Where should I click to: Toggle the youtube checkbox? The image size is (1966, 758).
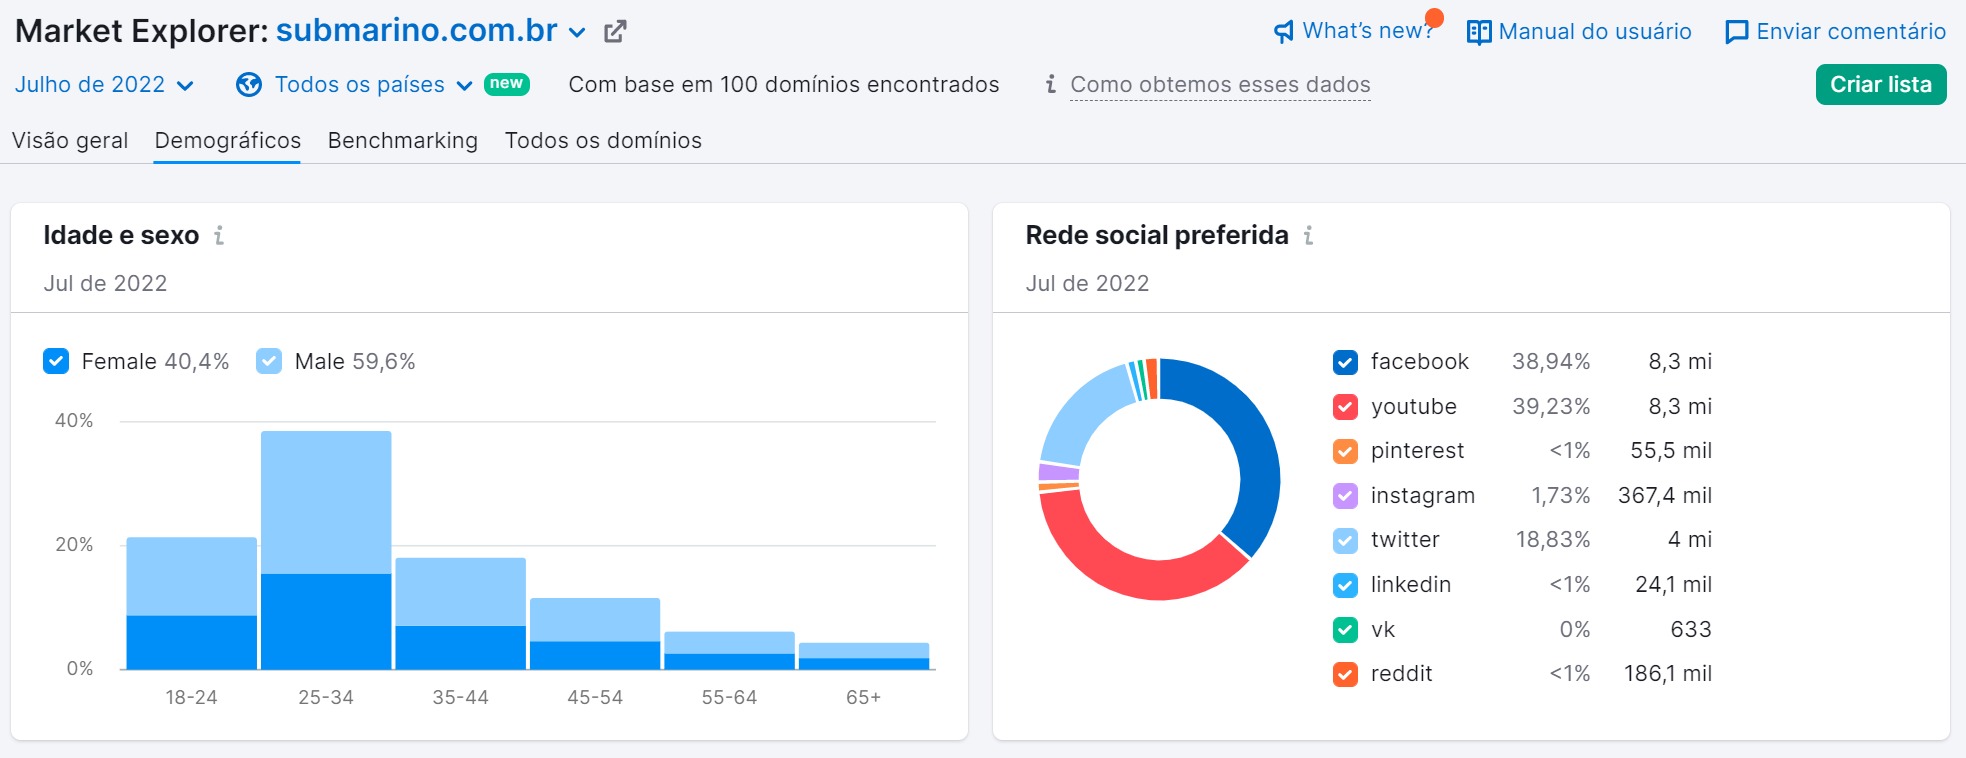pyautogui.click(x=1345, y=407)
